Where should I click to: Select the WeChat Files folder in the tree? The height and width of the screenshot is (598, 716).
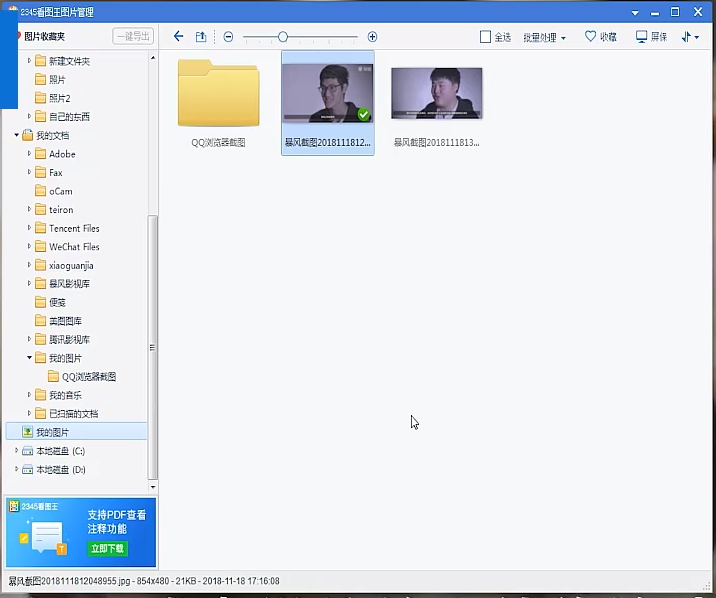tap(74, 247)
